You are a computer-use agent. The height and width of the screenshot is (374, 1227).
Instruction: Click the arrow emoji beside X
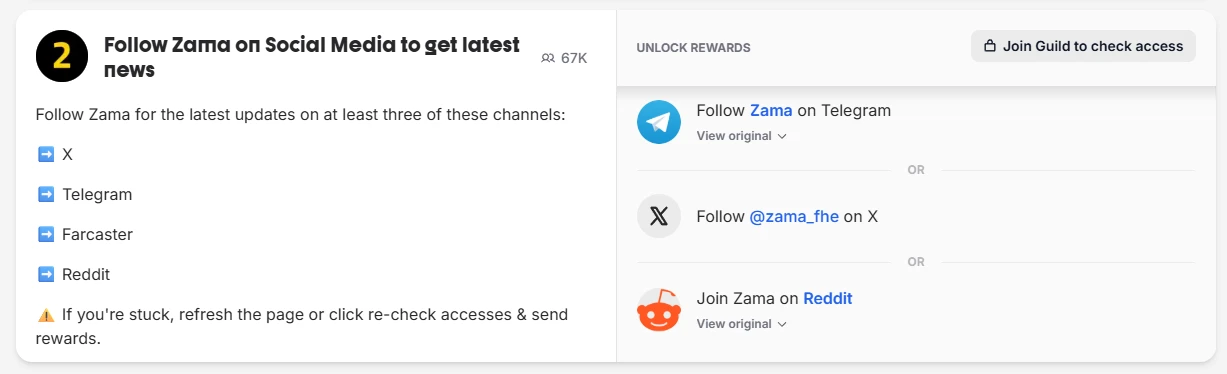tap(45, 154)
